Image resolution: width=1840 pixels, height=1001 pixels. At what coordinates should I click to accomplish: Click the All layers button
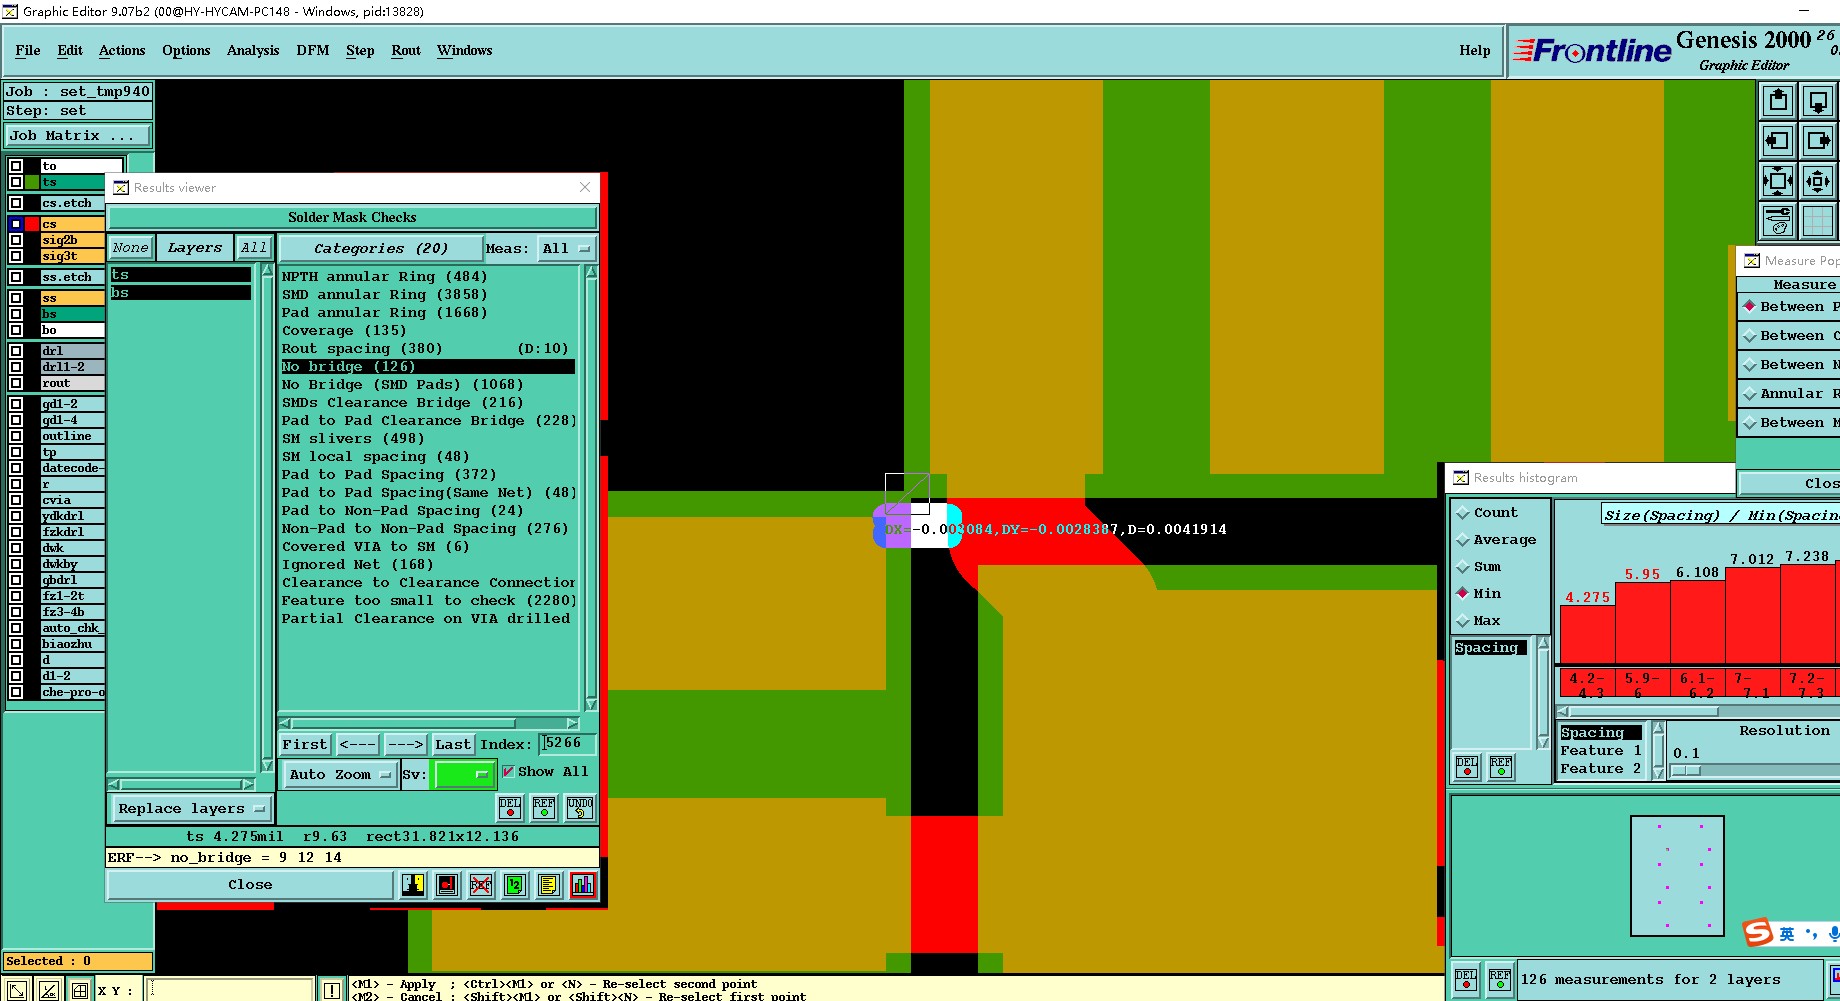[x=254, y=248]
